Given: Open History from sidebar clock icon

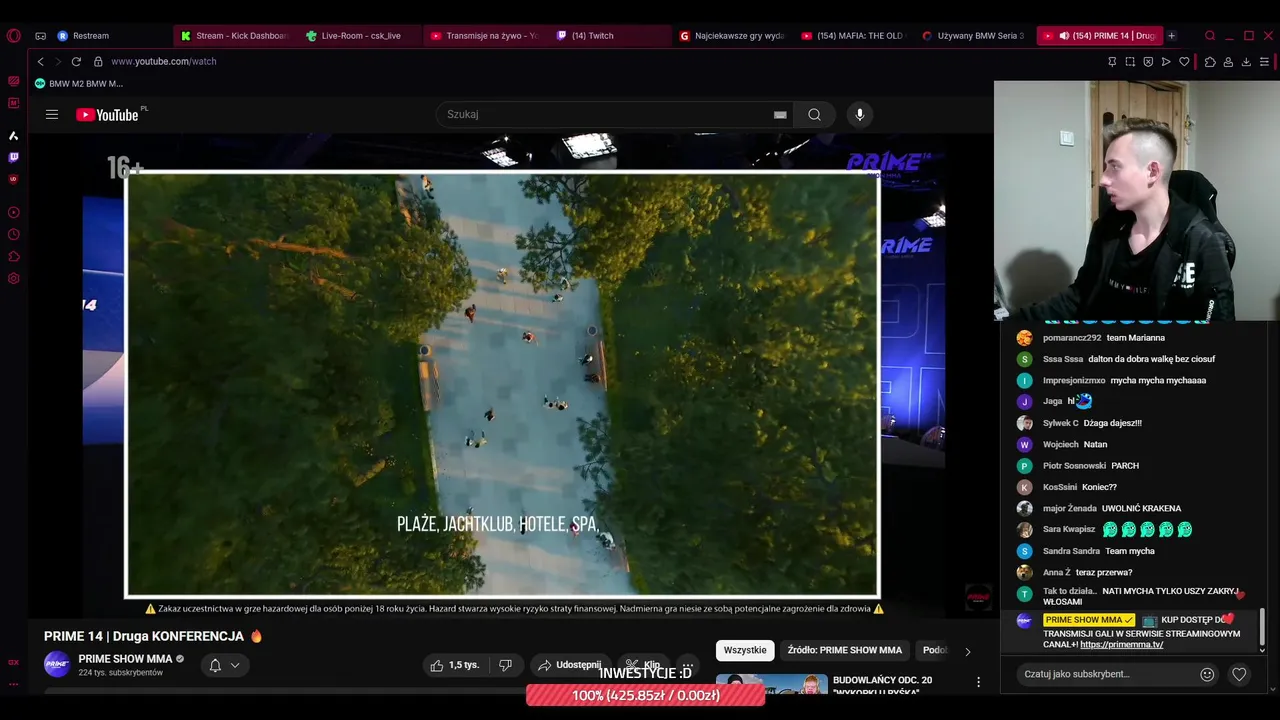Looking at the screenshot, I should tap(13, 234).
